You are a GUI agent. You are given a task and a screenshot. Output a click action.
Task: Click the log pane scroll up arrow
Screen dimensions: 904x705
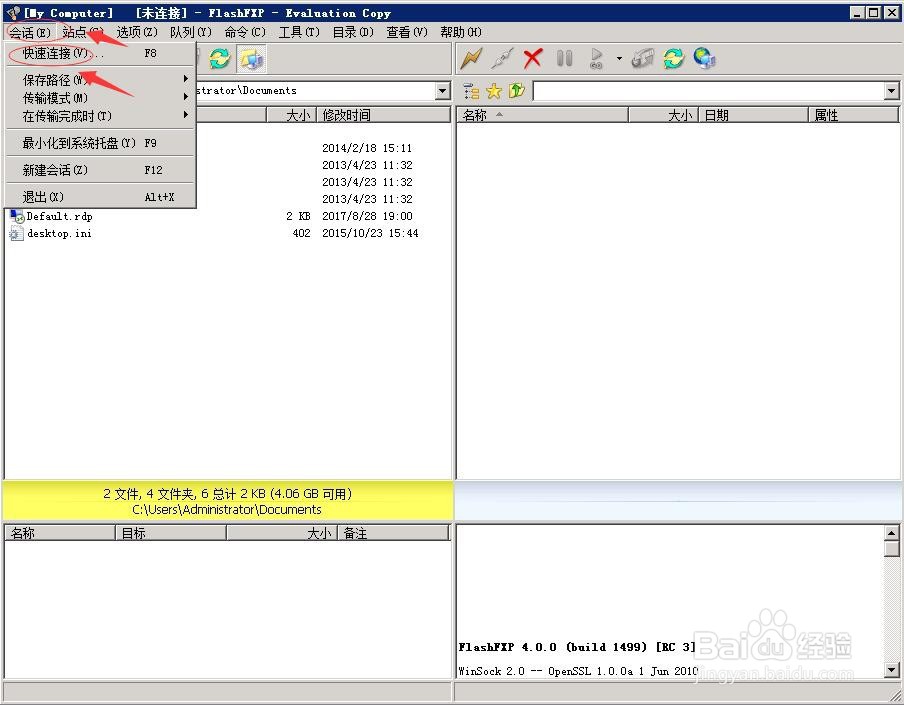[891, 533]
